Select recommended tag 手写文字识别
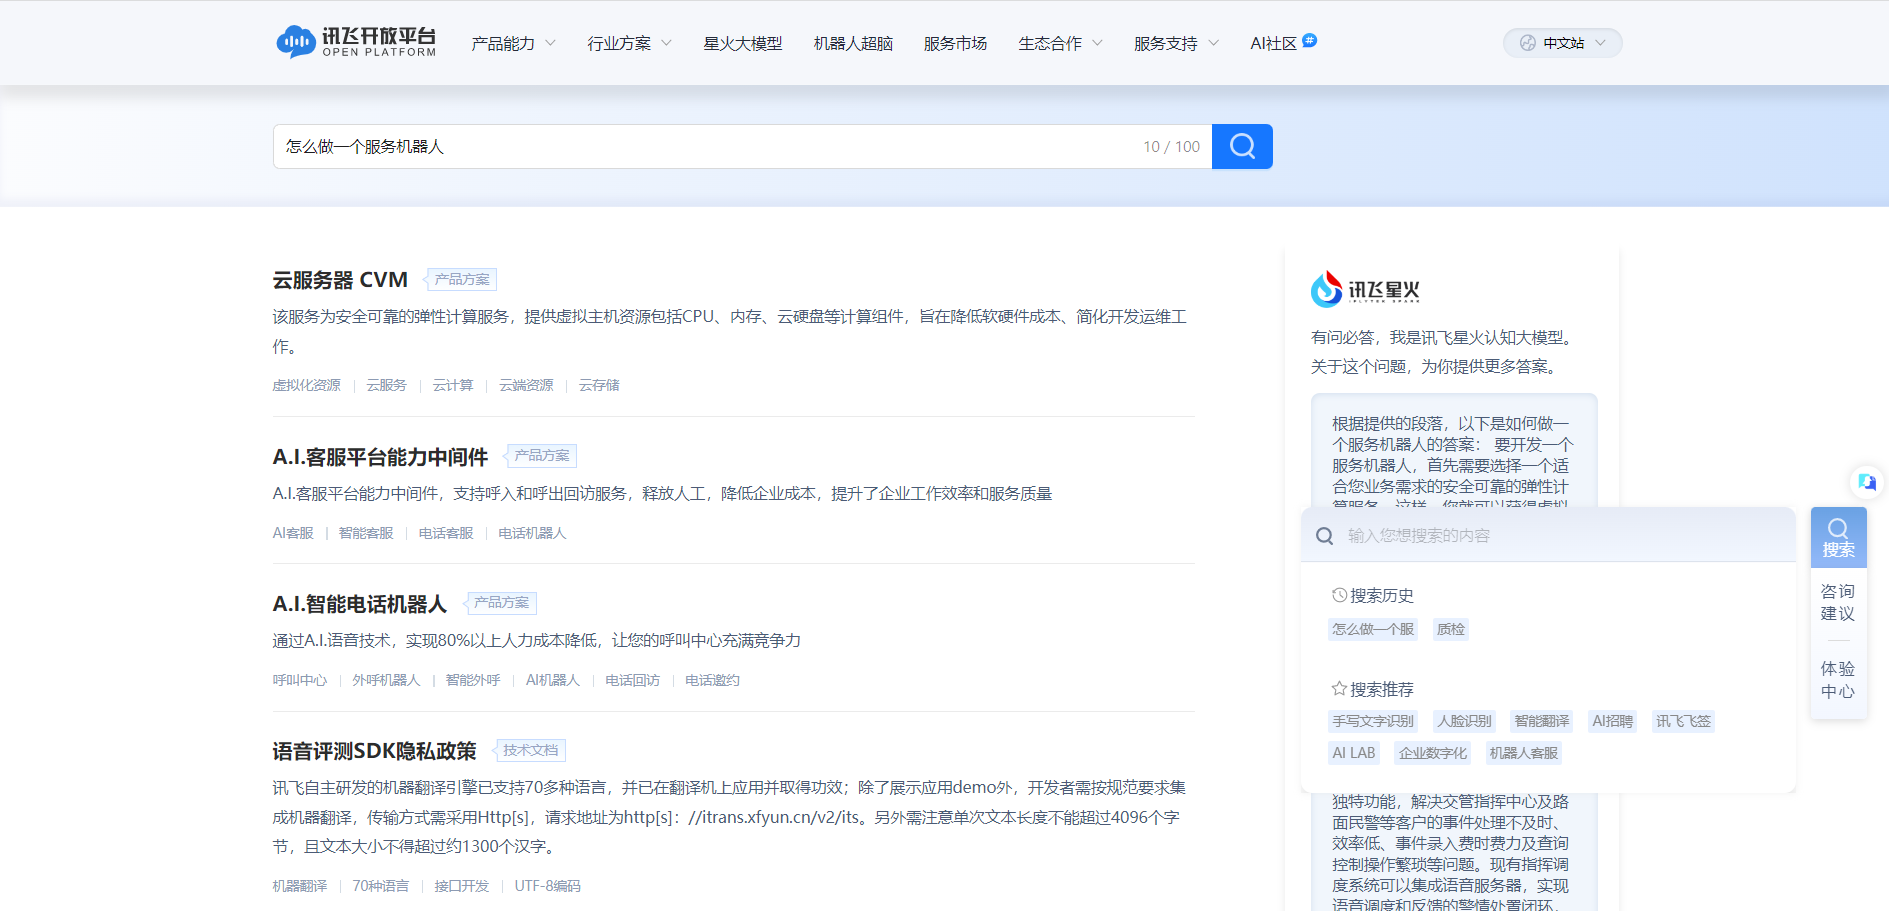 (1373, 721)
